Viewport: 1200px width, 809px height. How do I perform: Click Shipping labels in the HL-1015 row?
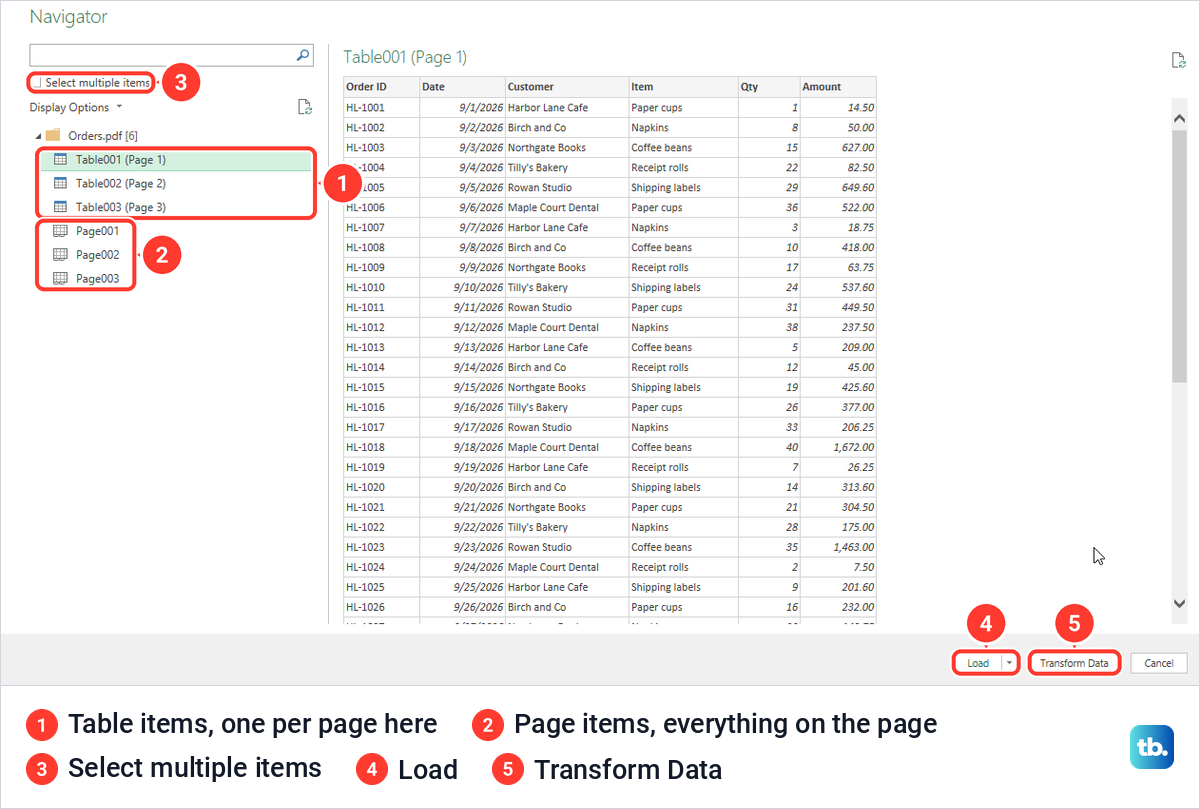[682, 387]
